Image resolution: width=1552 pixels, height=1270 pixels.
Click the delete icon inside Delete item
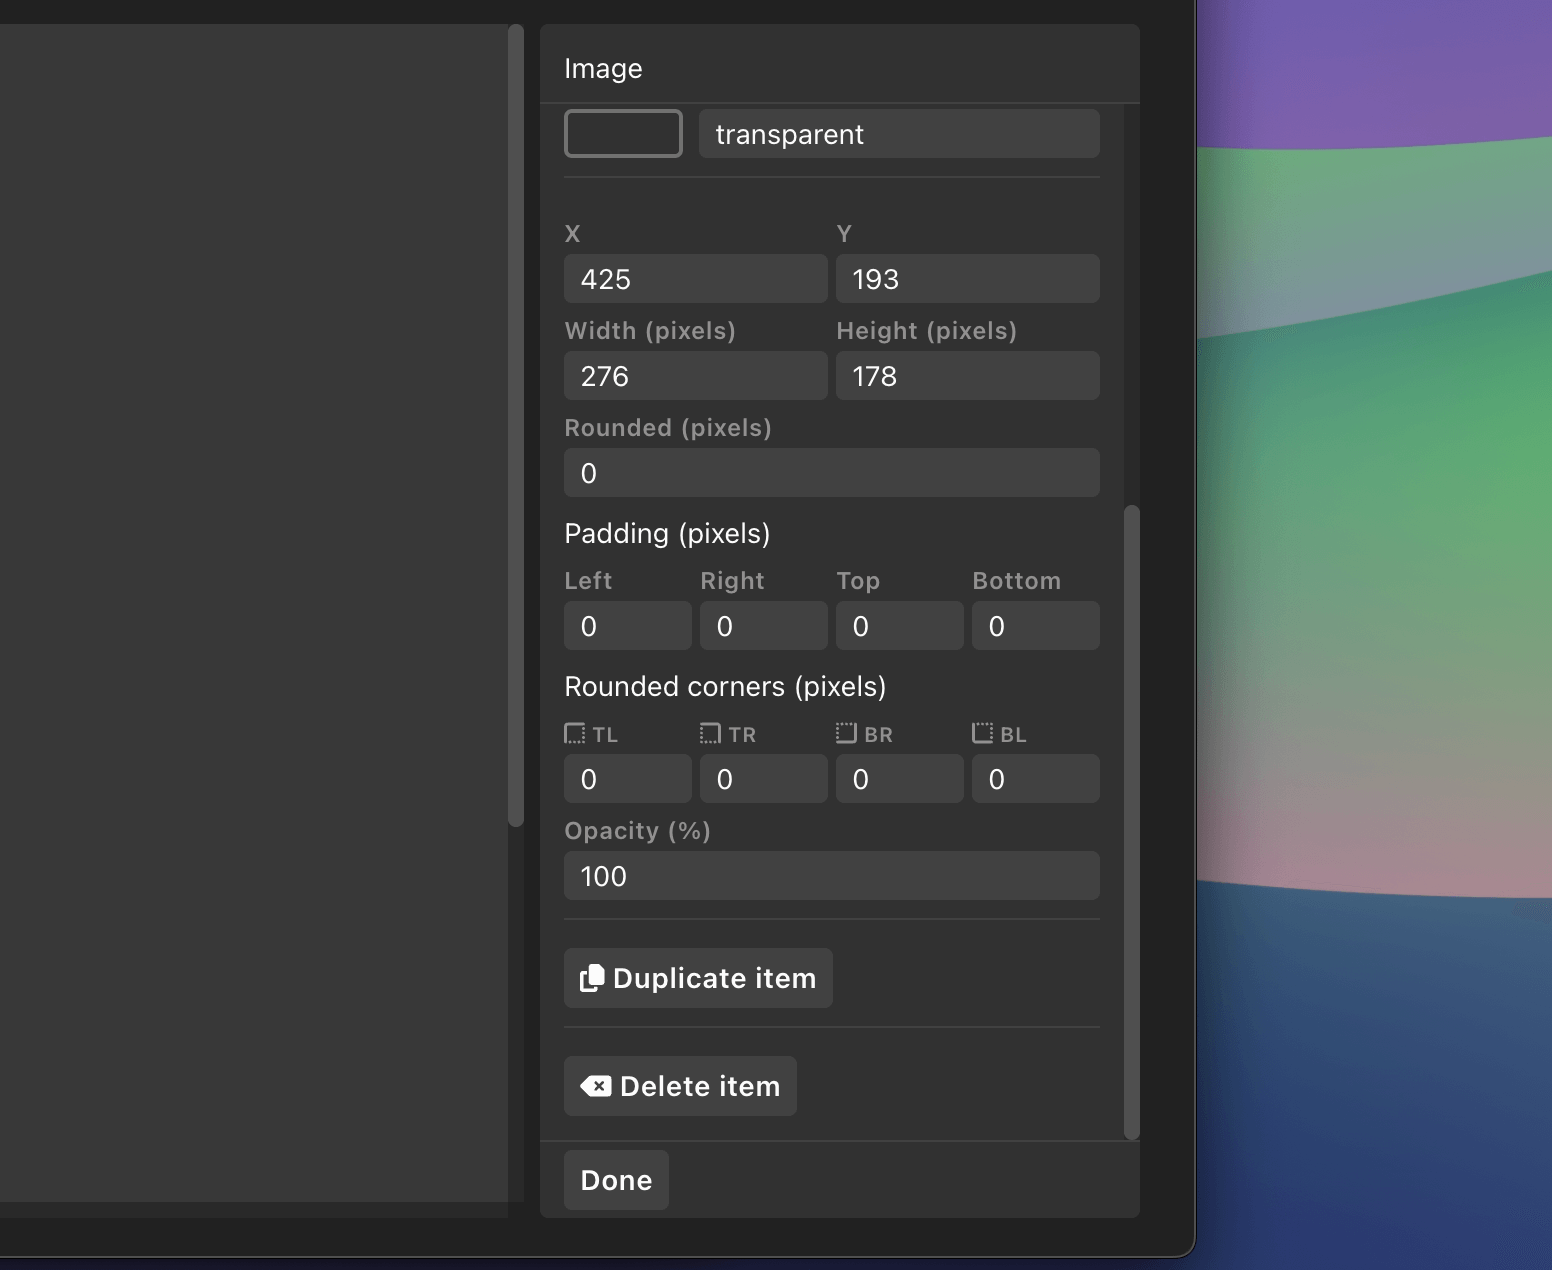(596, 1086)
